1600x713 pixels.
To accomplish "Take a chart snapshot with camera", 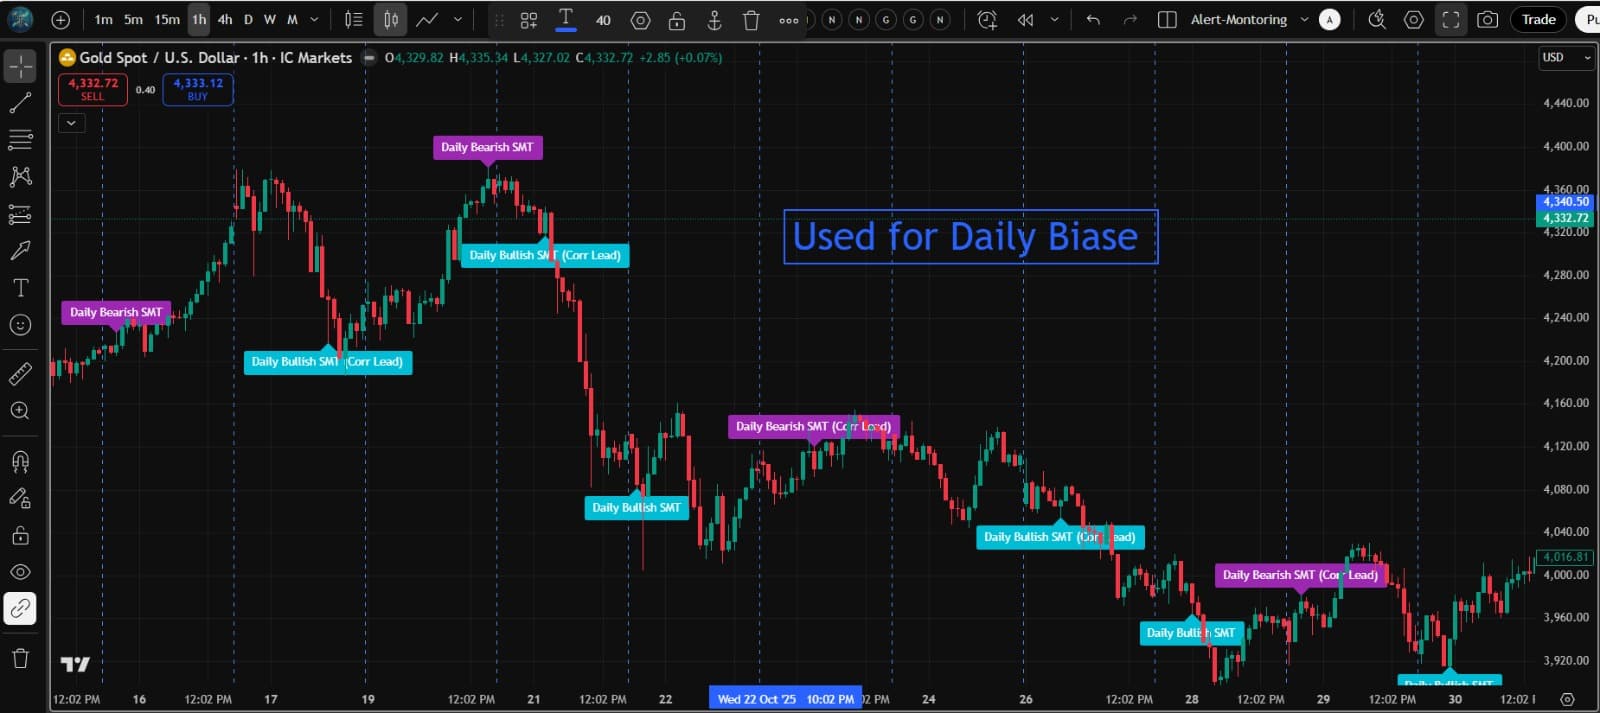I will tap(1488, 19).
